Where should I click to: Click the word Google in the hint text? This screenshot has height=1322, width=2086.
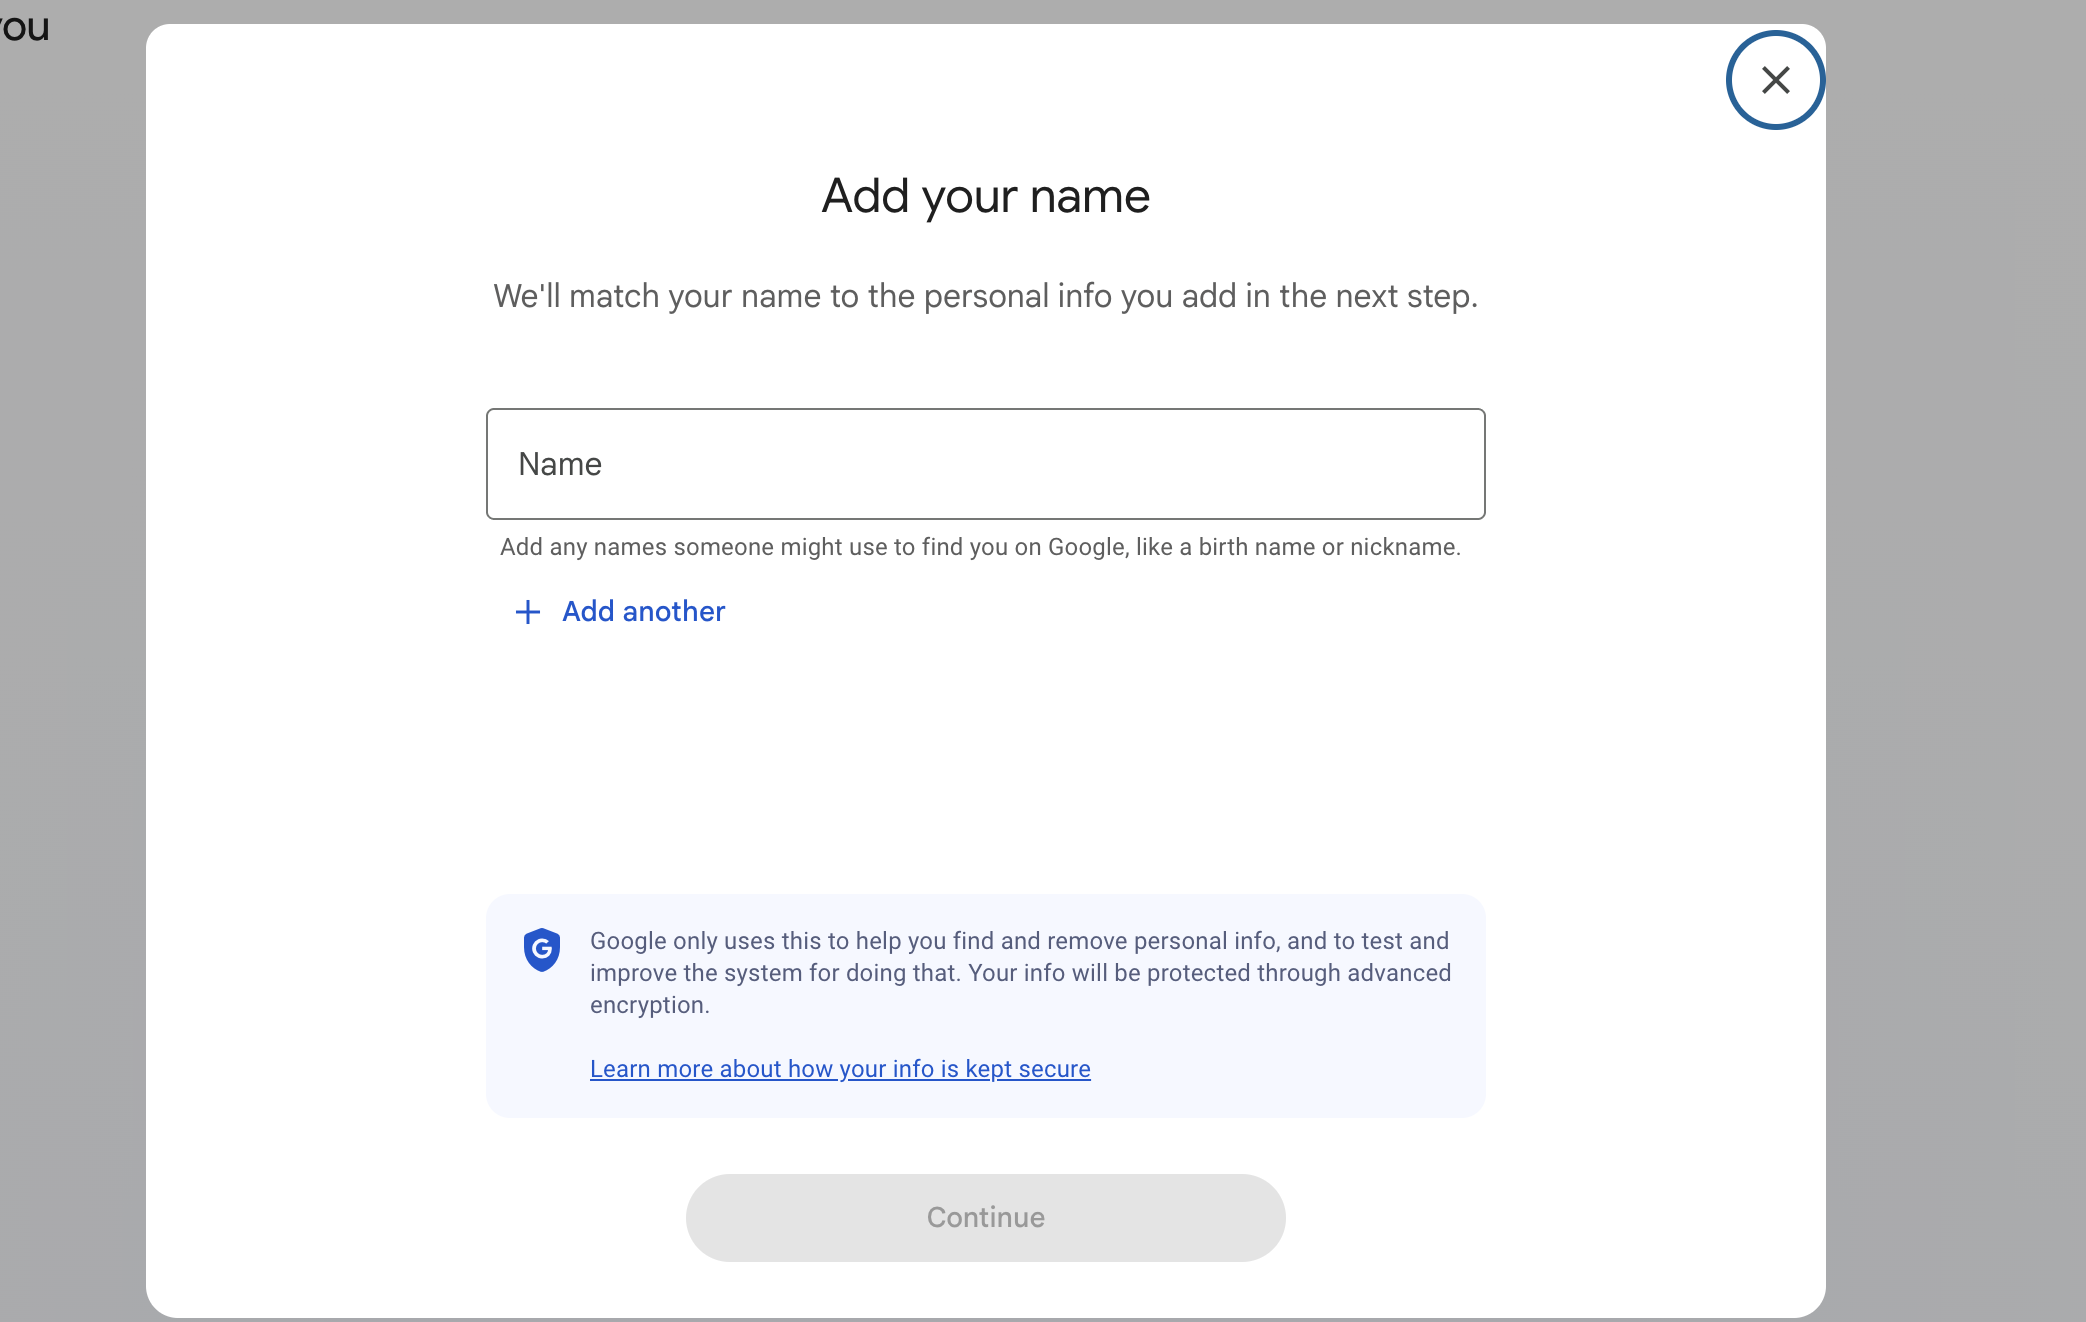click(x=1086, y=547)
